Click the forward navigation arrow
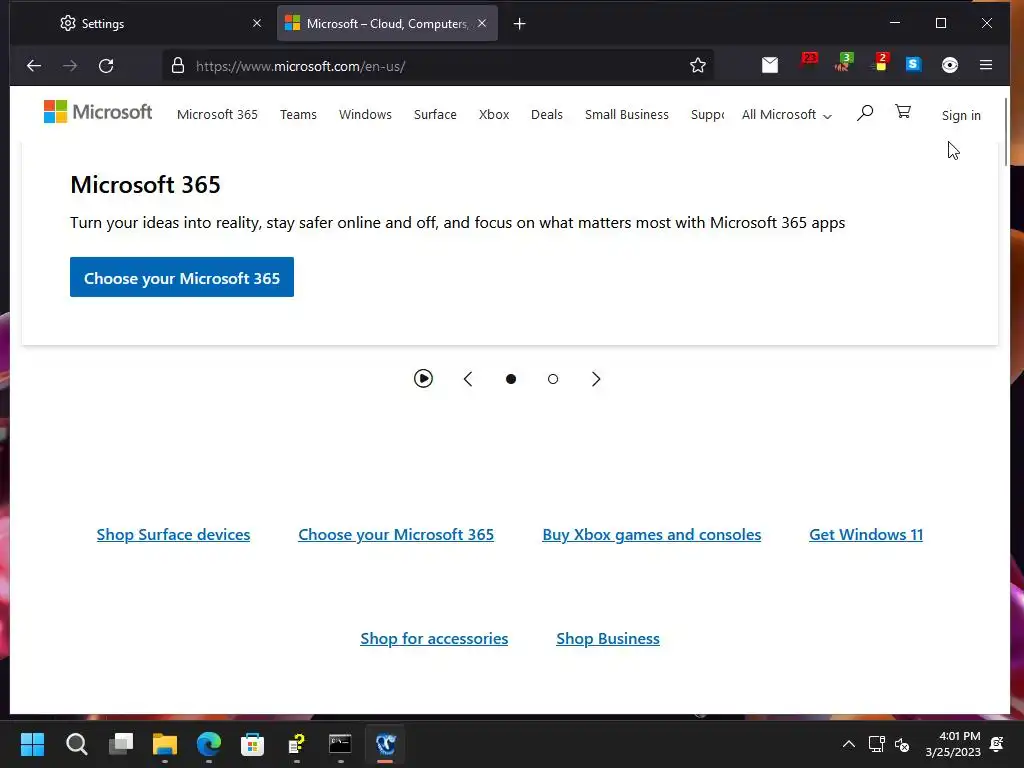The image size is (1024, 768). coord(70,65)
